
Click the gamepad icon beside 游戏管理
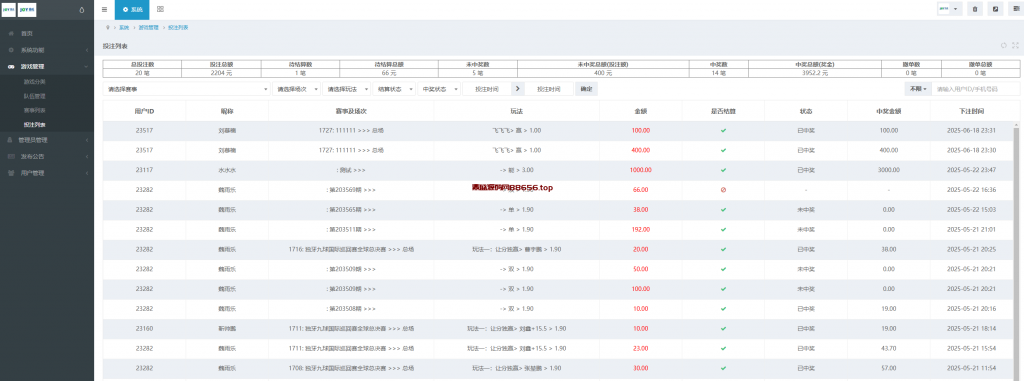(x=11, y=67)
